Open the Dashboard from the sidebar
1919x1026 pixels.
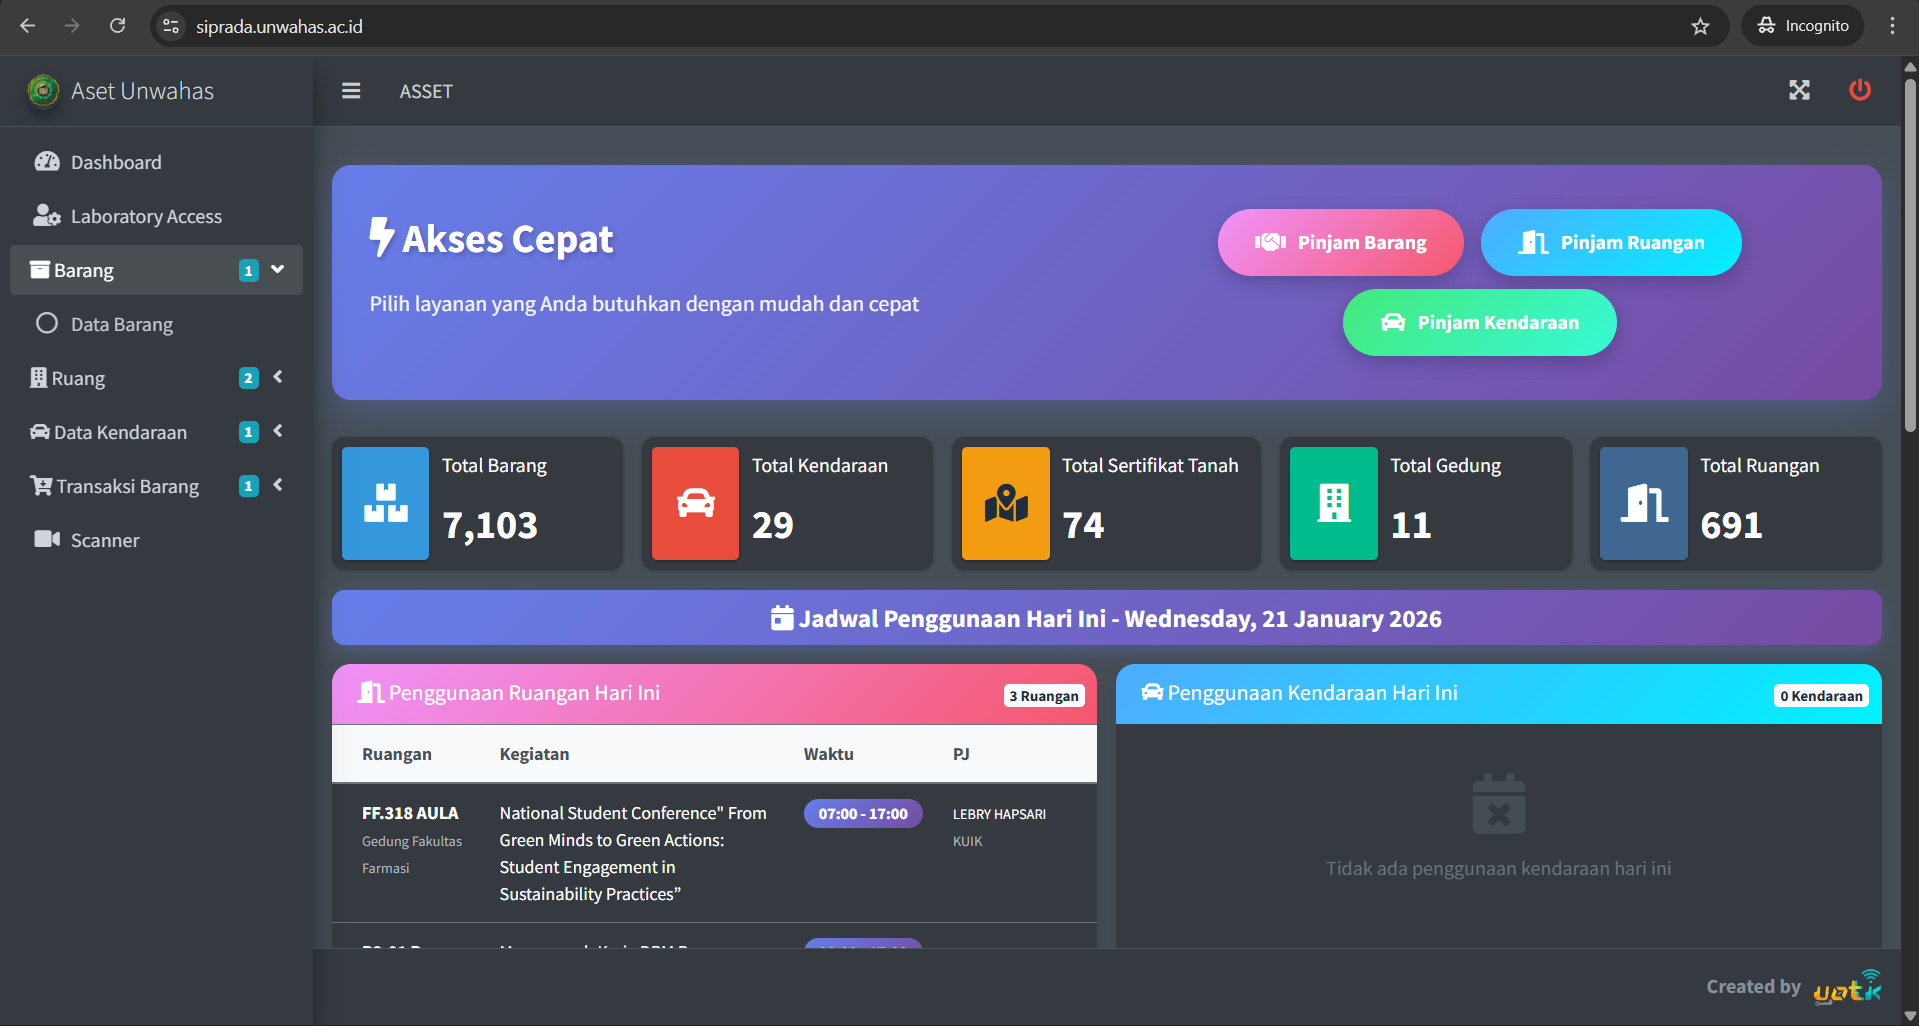pyautogui.click(x=115, y=161)
